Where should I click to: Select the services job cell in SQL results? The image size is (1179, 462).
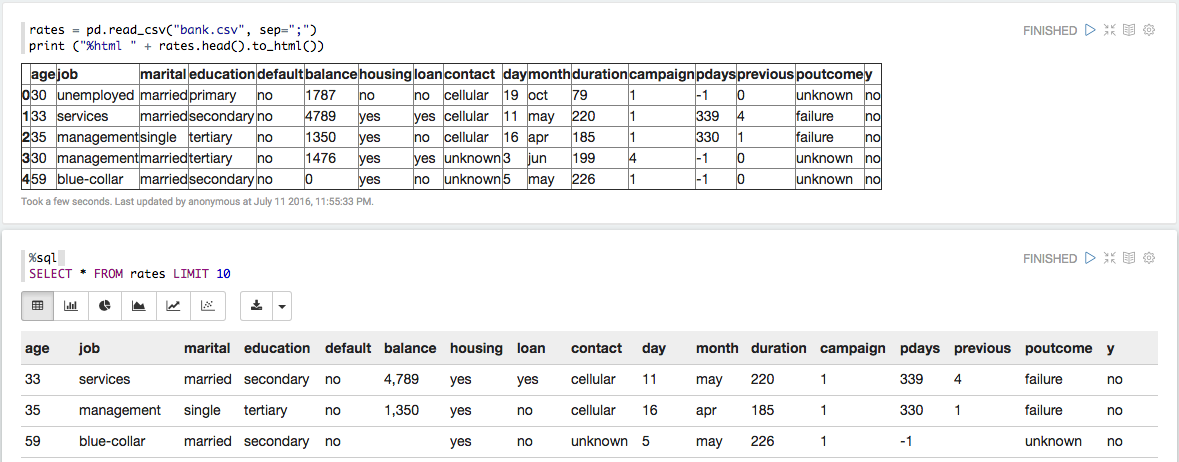click(x=105, y=379)
